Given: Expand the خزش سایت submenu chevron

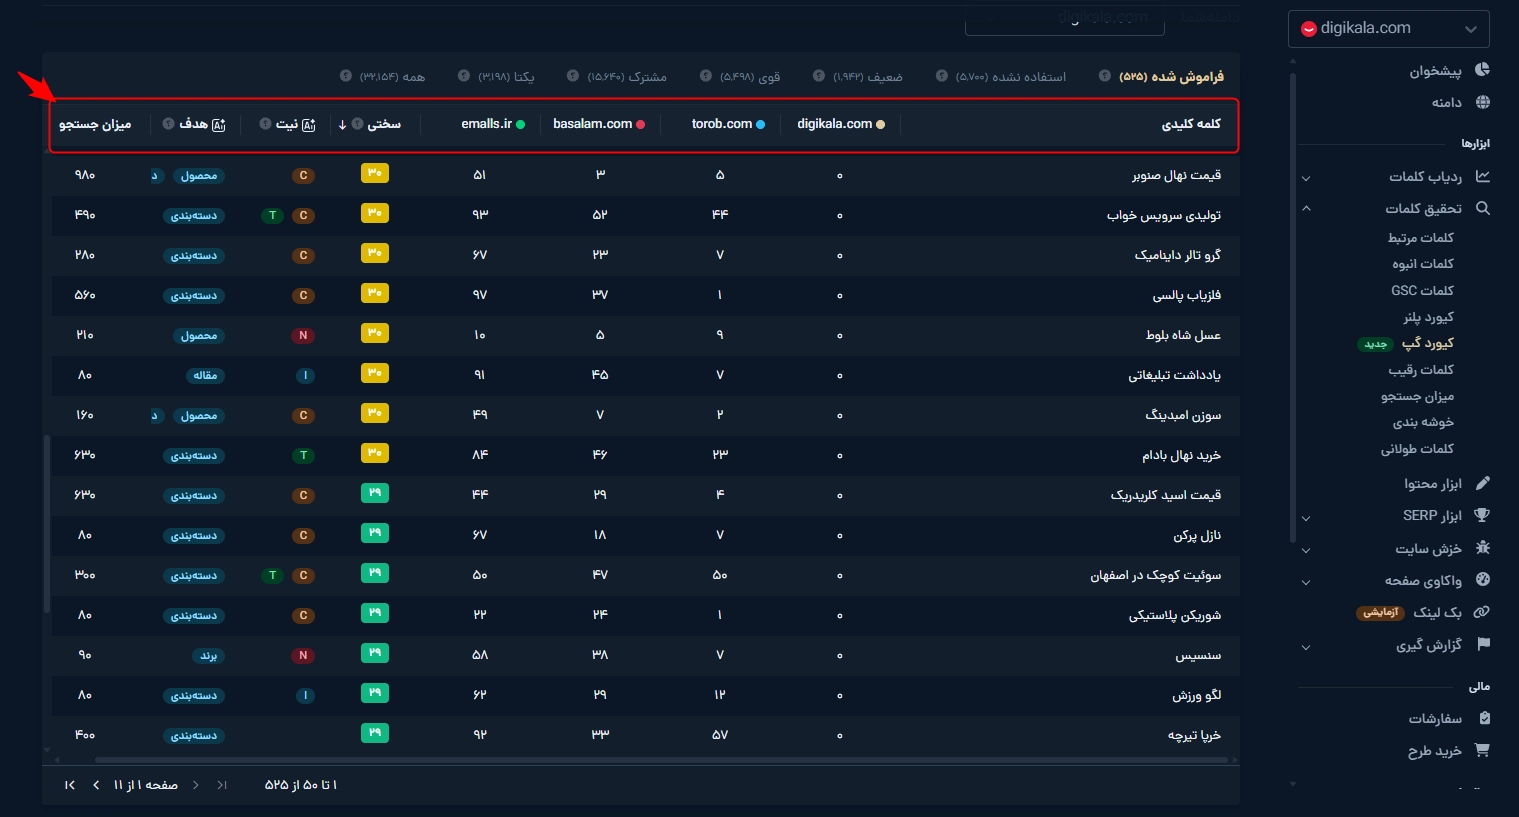Looking at the screenshot, I should 1306,550.
